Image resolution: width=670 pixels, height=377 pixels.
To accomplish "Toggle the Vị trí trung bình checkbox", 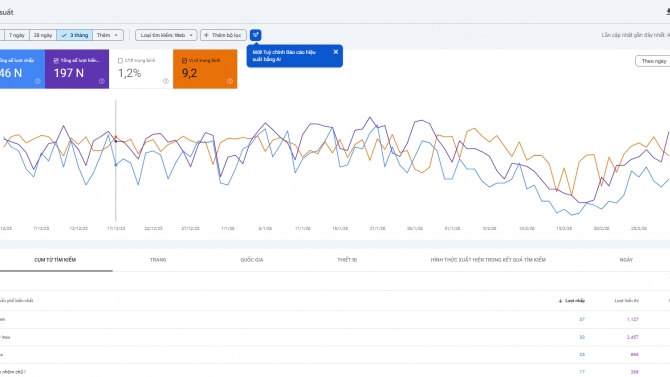I will 184,61.
